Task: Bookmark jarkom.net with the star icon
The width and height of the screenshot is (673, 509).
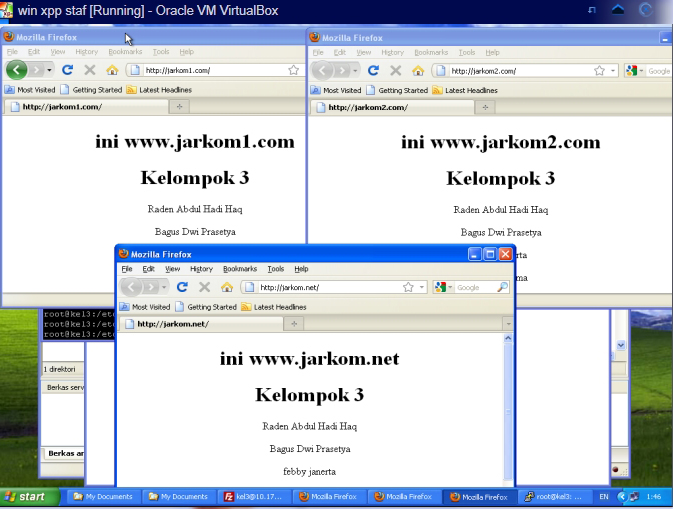Action: point(408,287)
